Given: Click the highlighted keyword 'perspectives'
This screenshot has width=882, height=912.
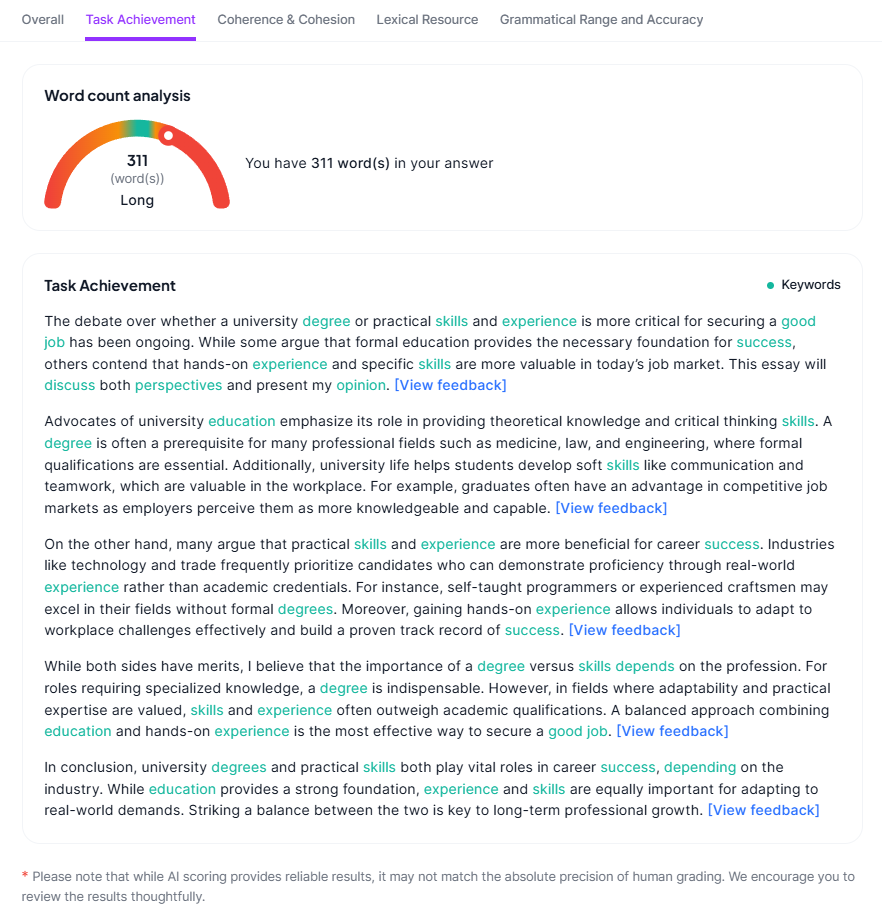Looking at the screenshot, I should pyautogui.click(x=178, y=385).
